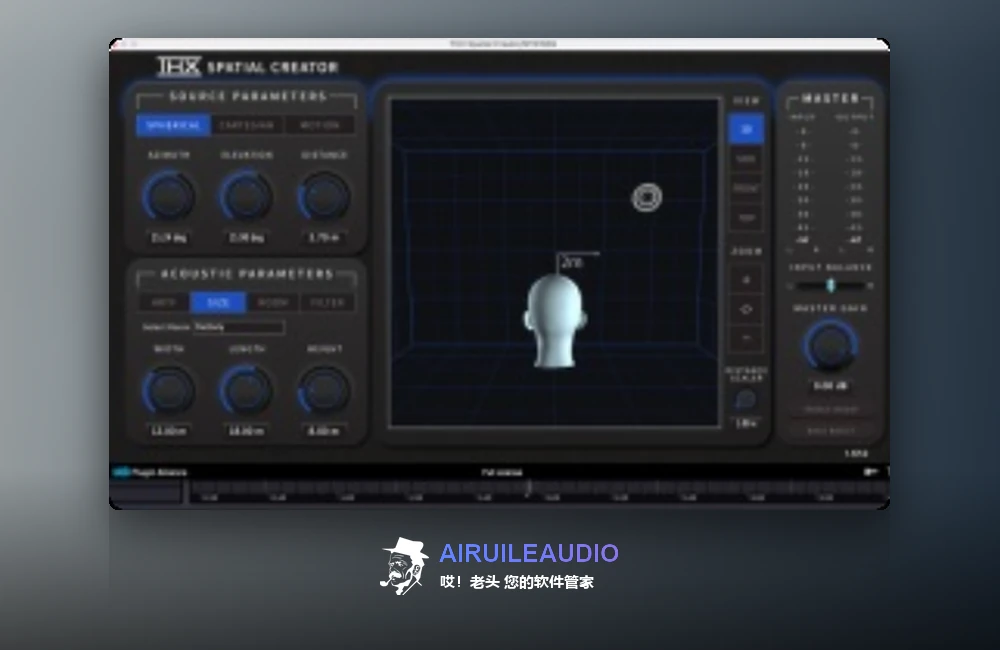Click the Height value field
1000x650 pixels.
coord(324,431)
